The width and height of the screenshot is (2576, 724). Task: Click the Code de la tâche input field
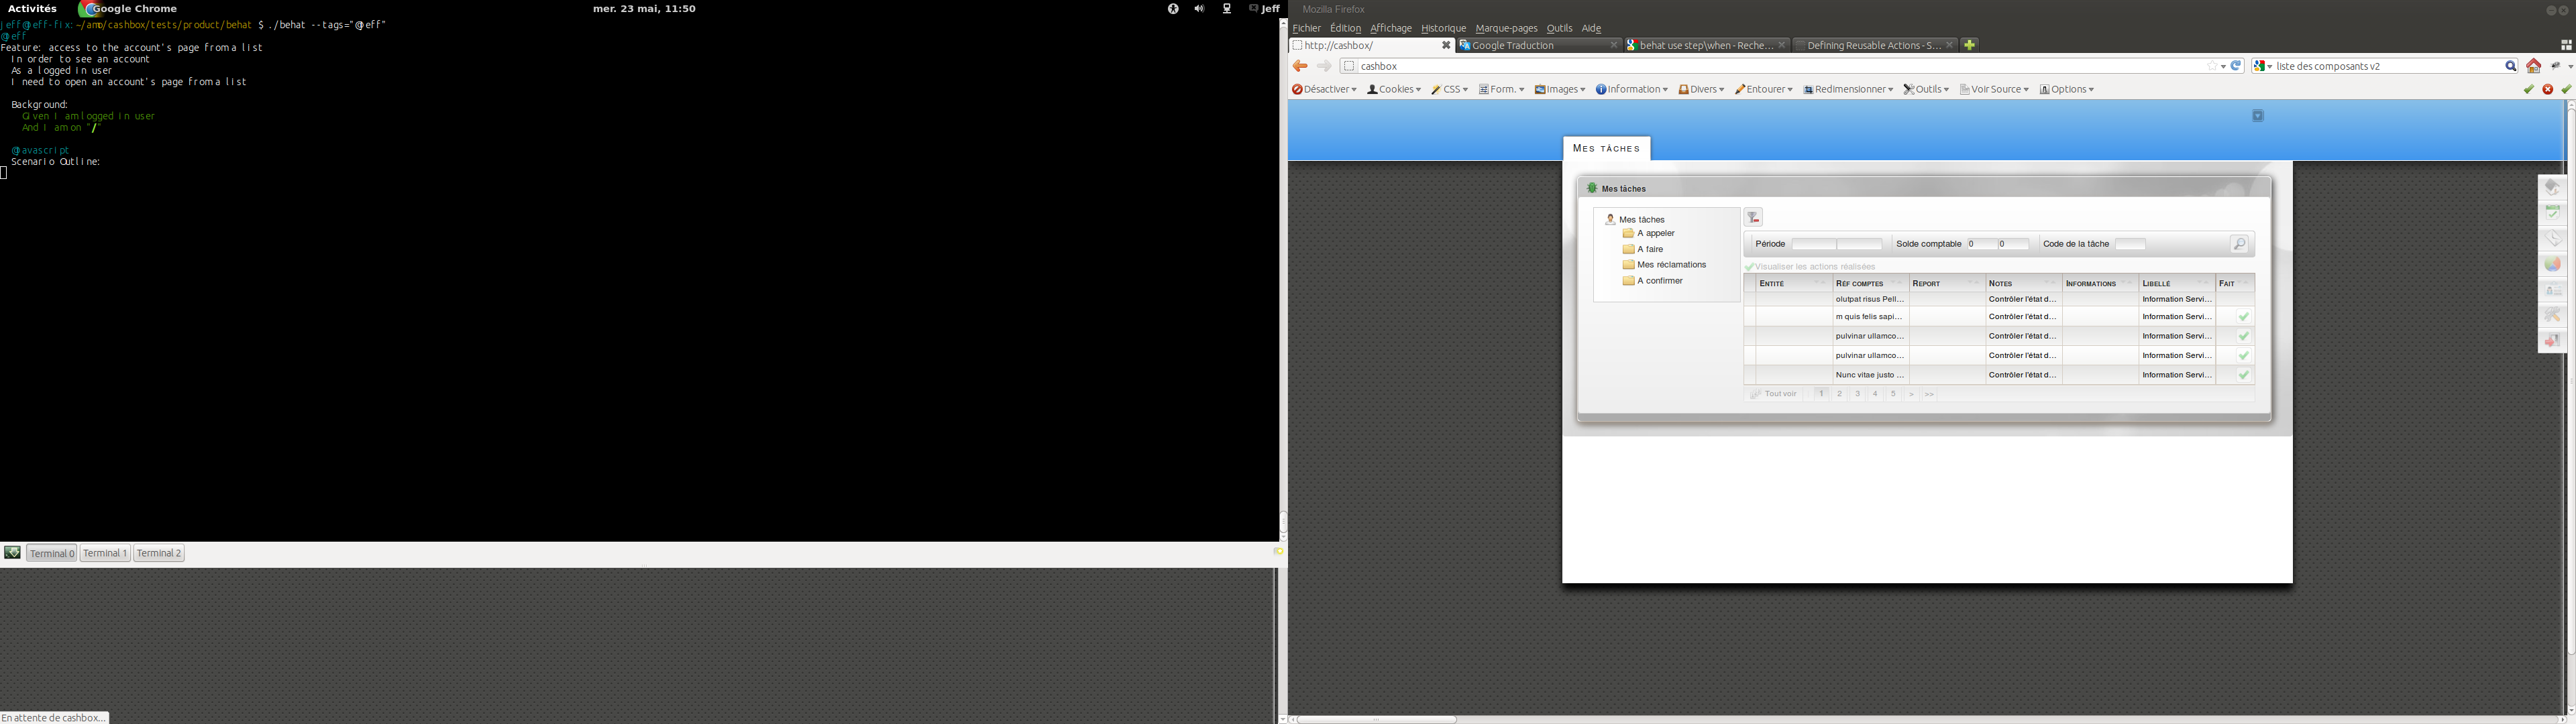pyautogui.click(x=2130, y=245)
